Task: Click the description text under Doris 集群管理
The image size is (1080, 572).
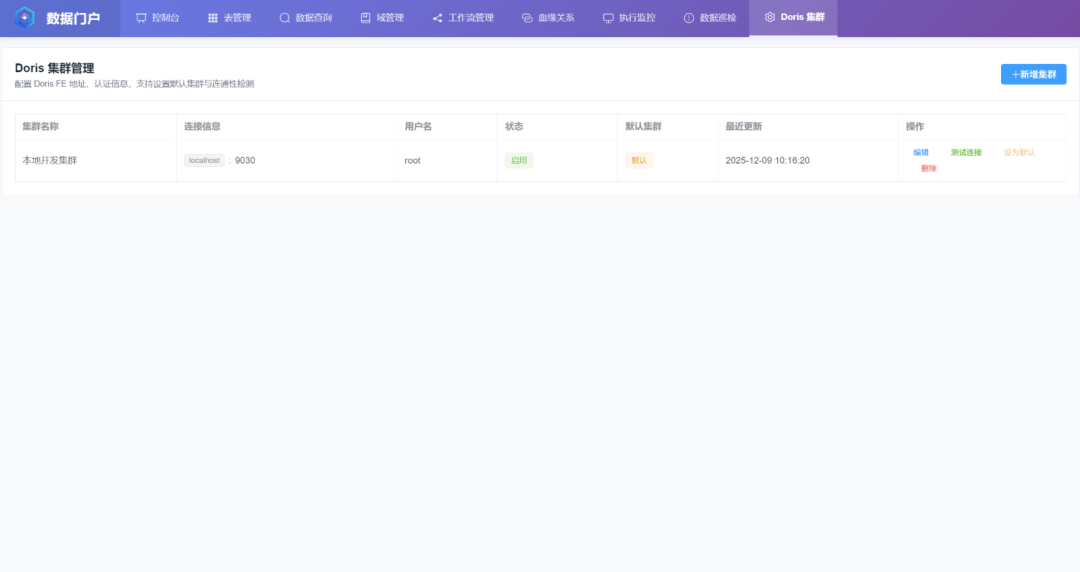Action: tap(134, 84)
